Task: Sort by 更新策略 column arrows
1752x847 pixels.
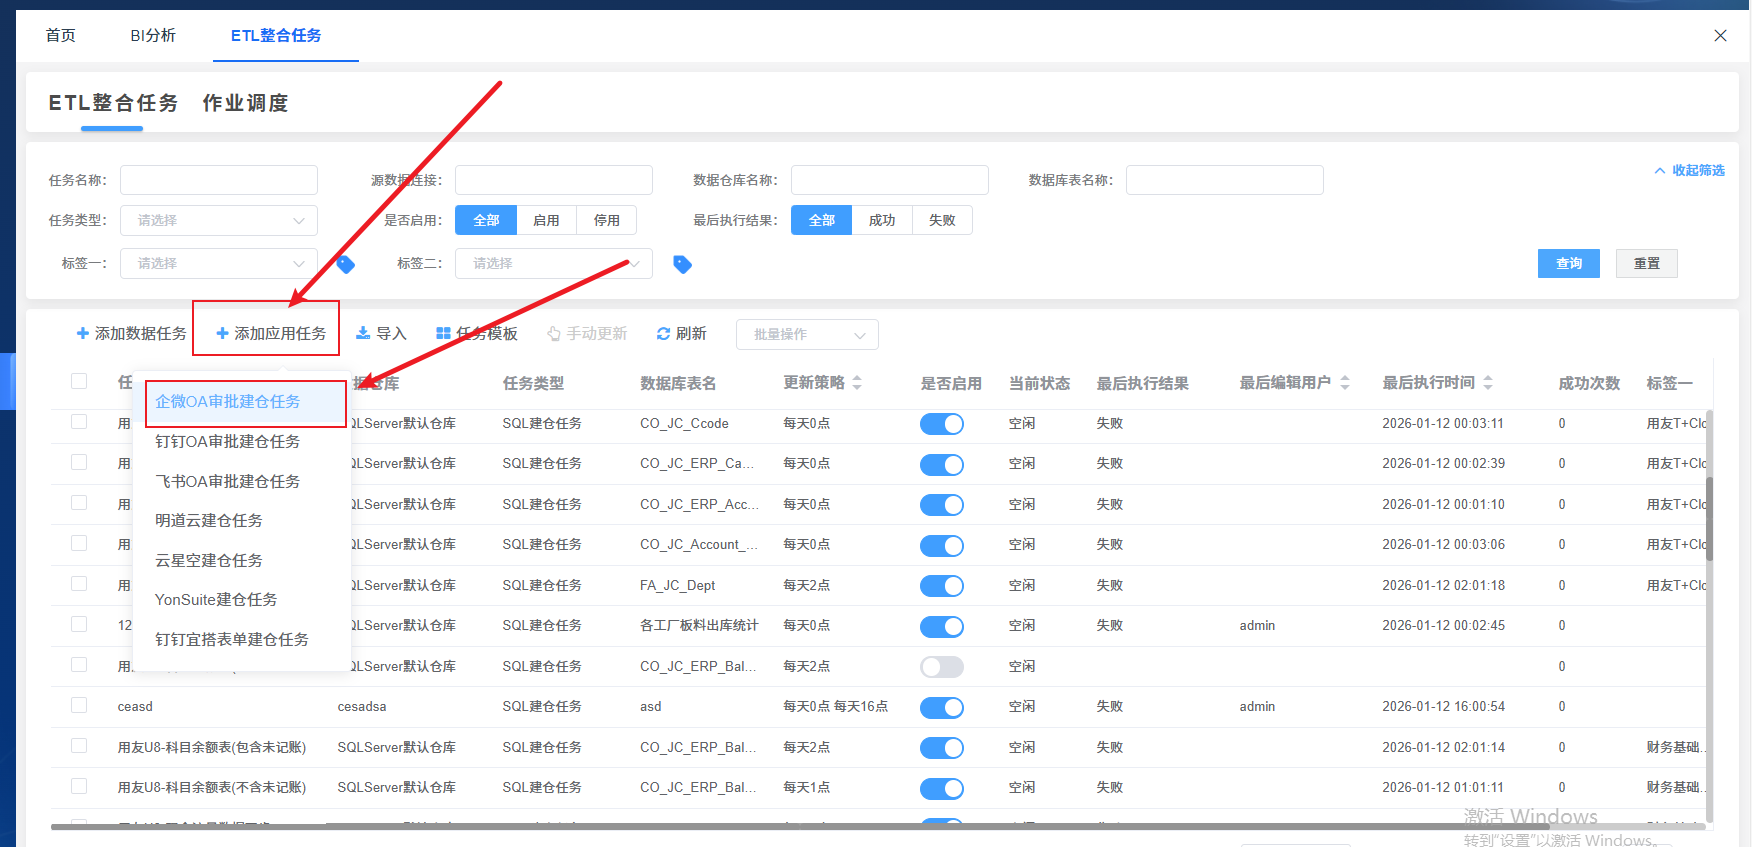Action: [x=857, y=383]
